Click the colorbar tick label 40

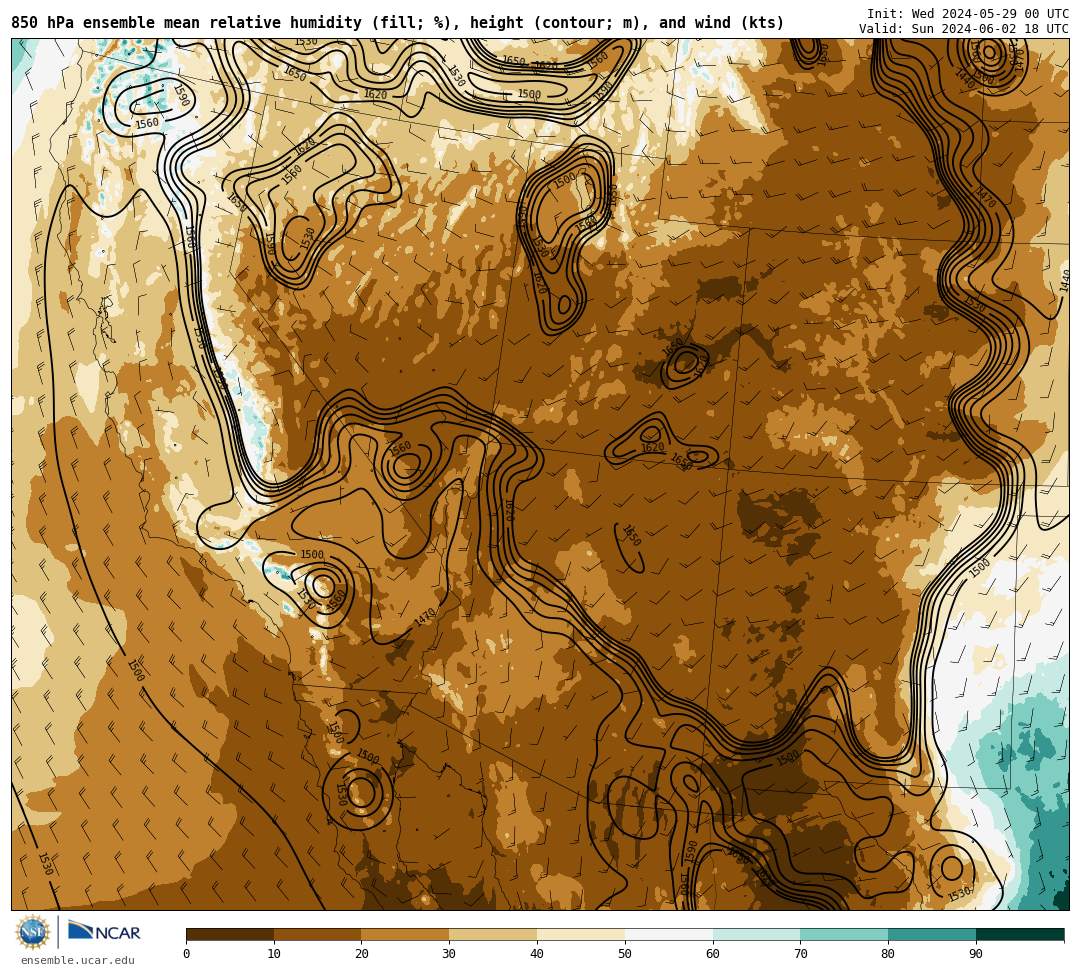click(x=537, y=954)
